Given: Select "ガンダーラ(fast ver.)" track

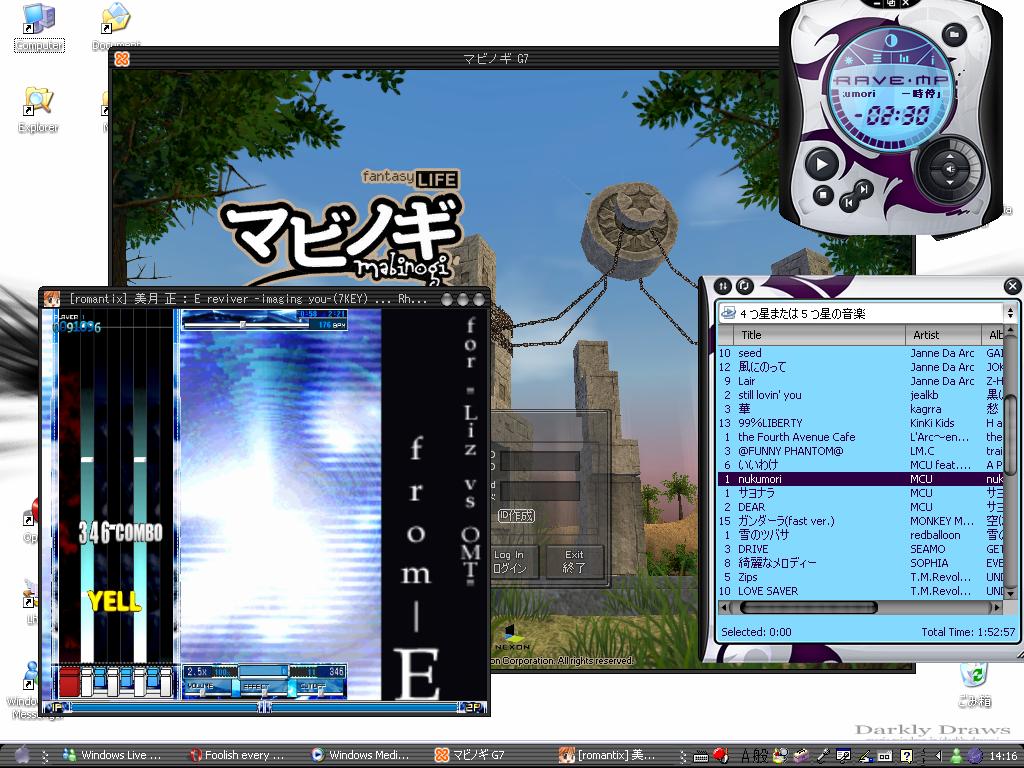Looking at the screenshot, I should click(x=861, y=521).
